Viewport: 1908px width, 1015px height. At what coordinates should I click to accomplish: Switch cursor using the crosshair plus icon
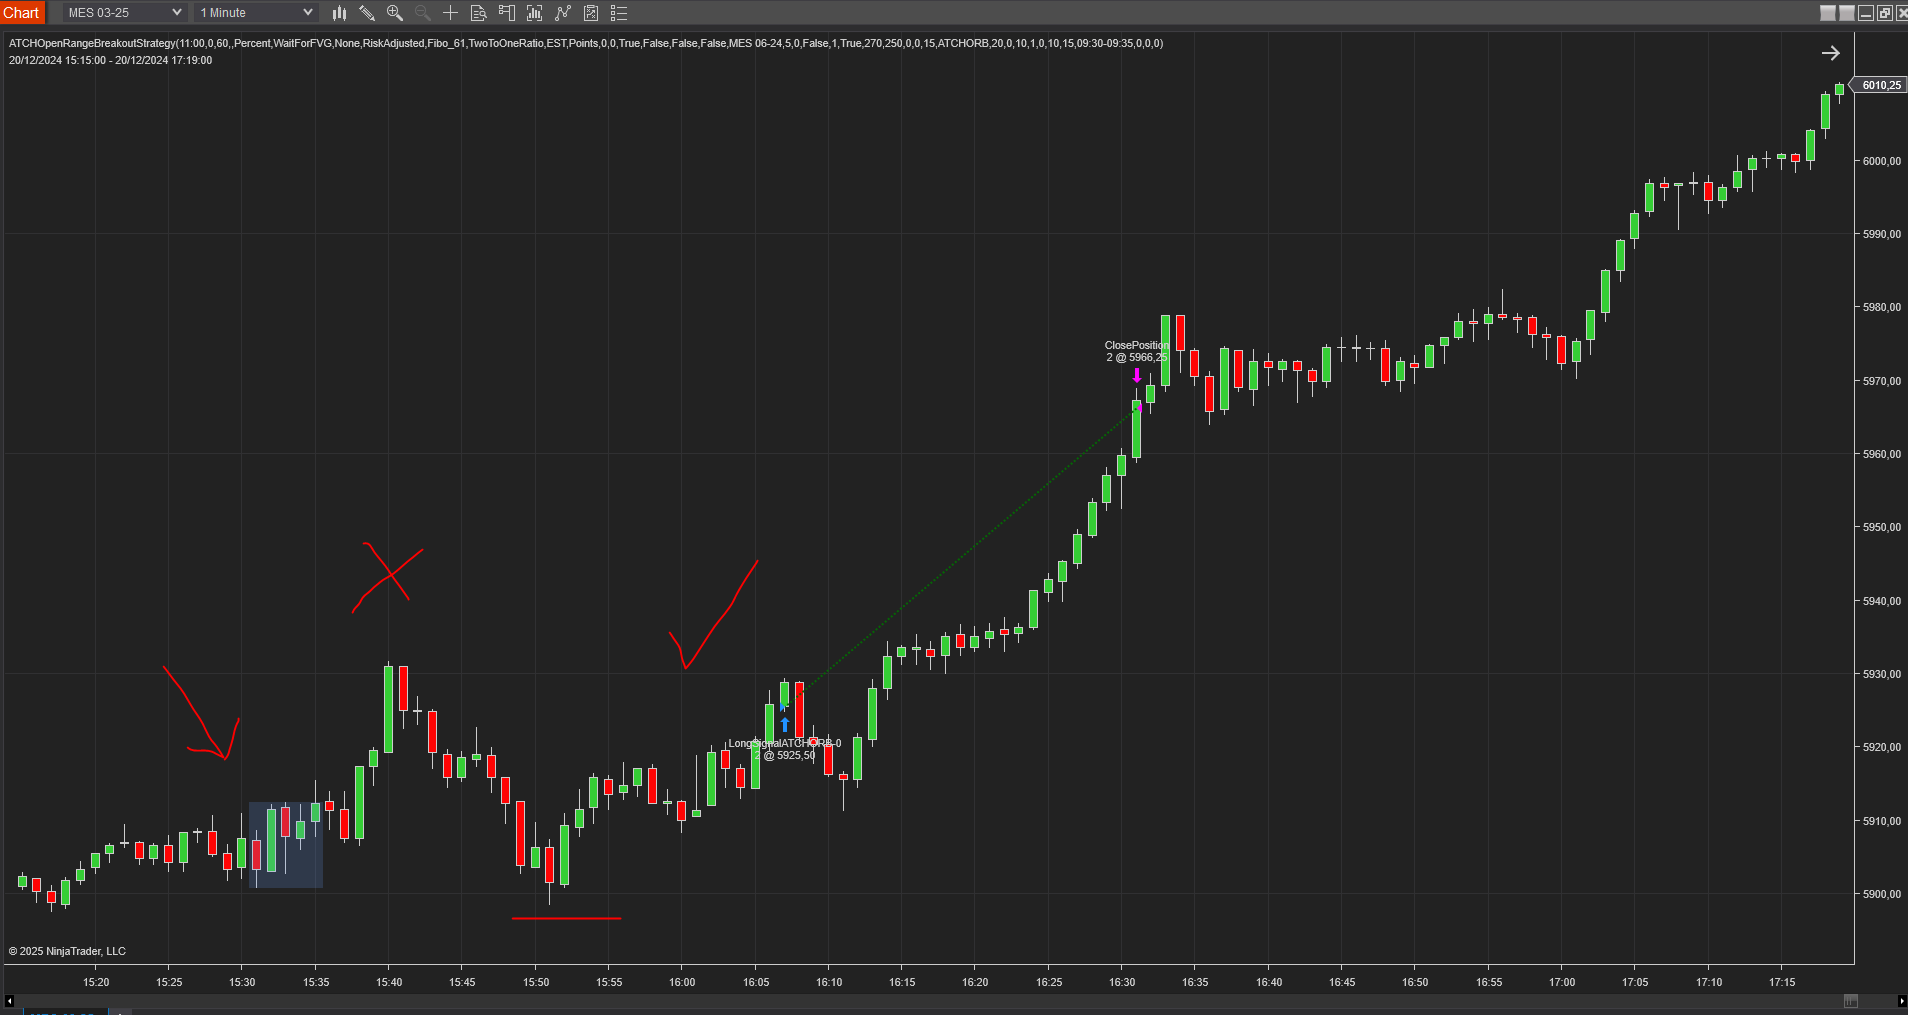451,13
